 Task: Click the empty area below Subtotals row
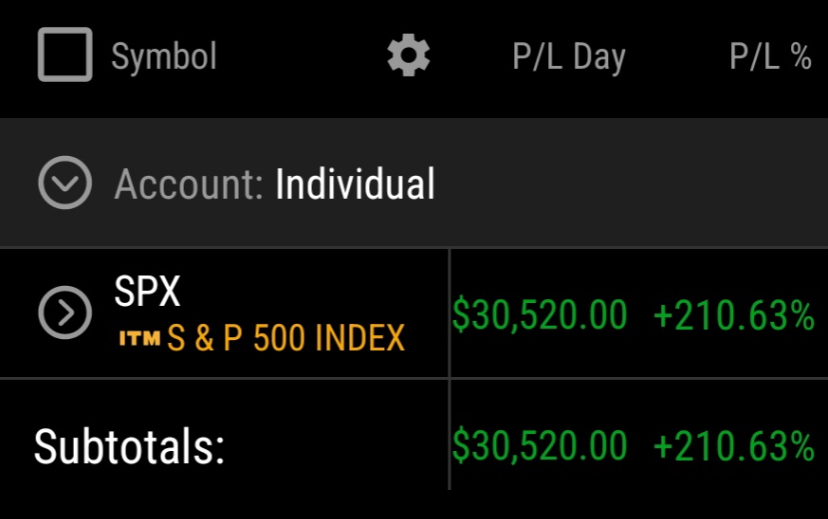(x=414, y=505)
